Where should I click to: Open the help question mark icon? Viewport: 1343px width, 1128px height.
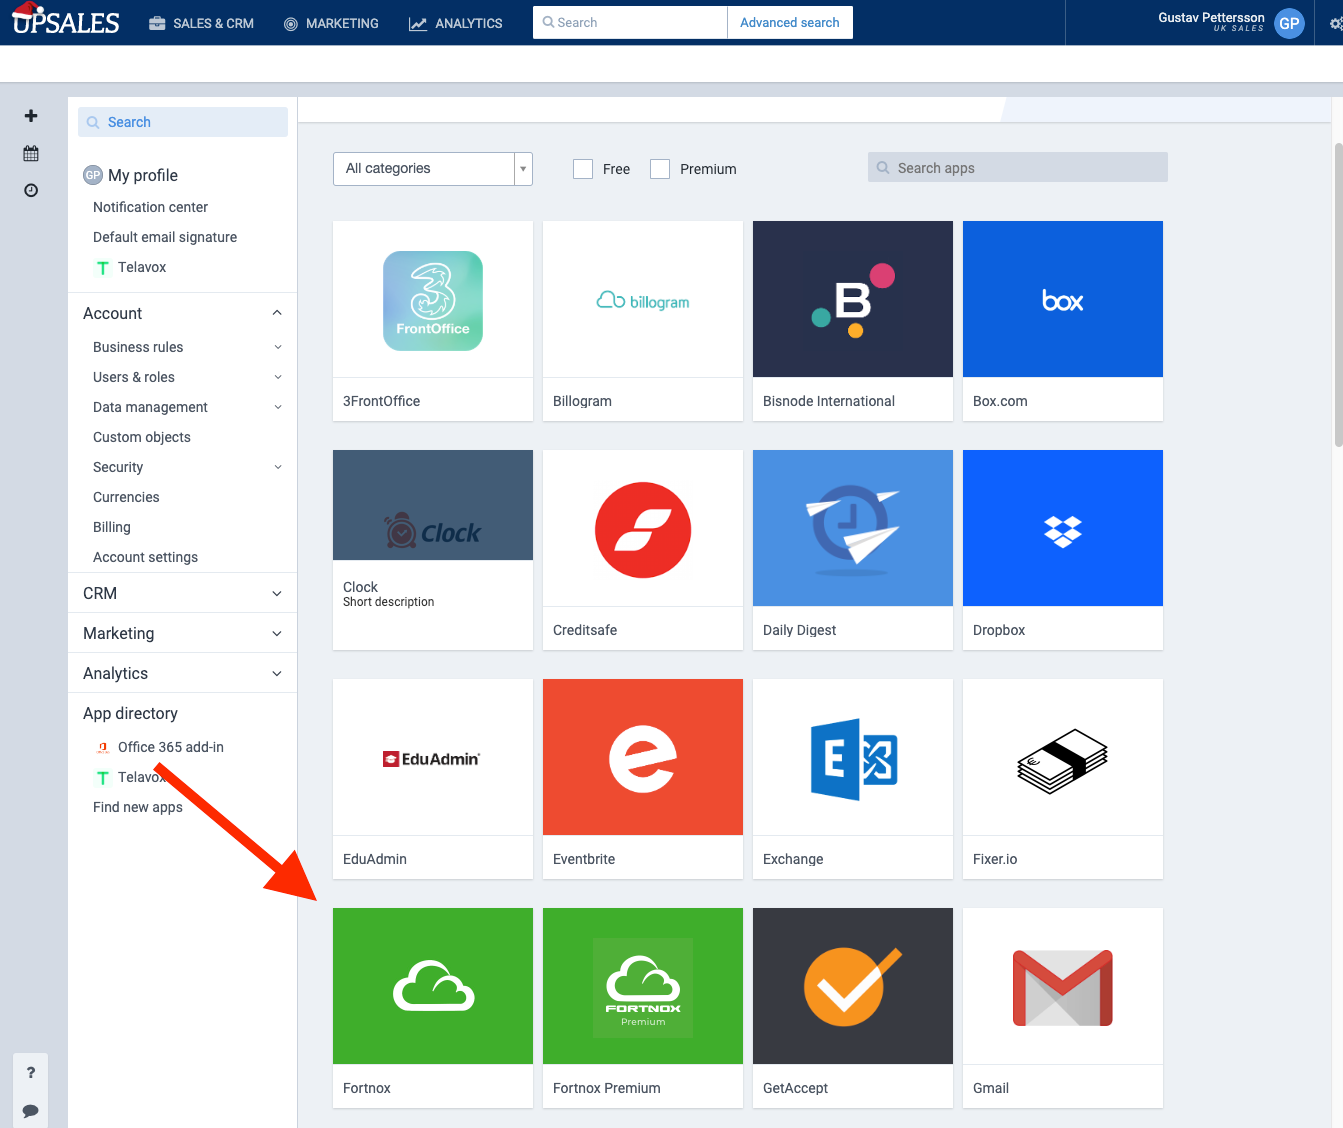31,1072
